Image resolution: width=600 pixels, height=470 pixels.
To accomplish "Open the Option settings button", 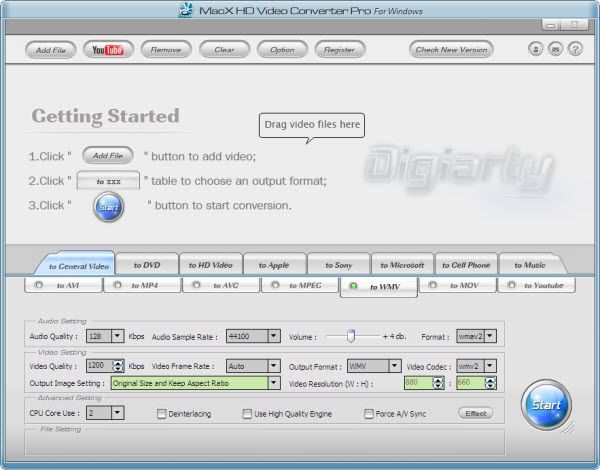I will 282,49.
